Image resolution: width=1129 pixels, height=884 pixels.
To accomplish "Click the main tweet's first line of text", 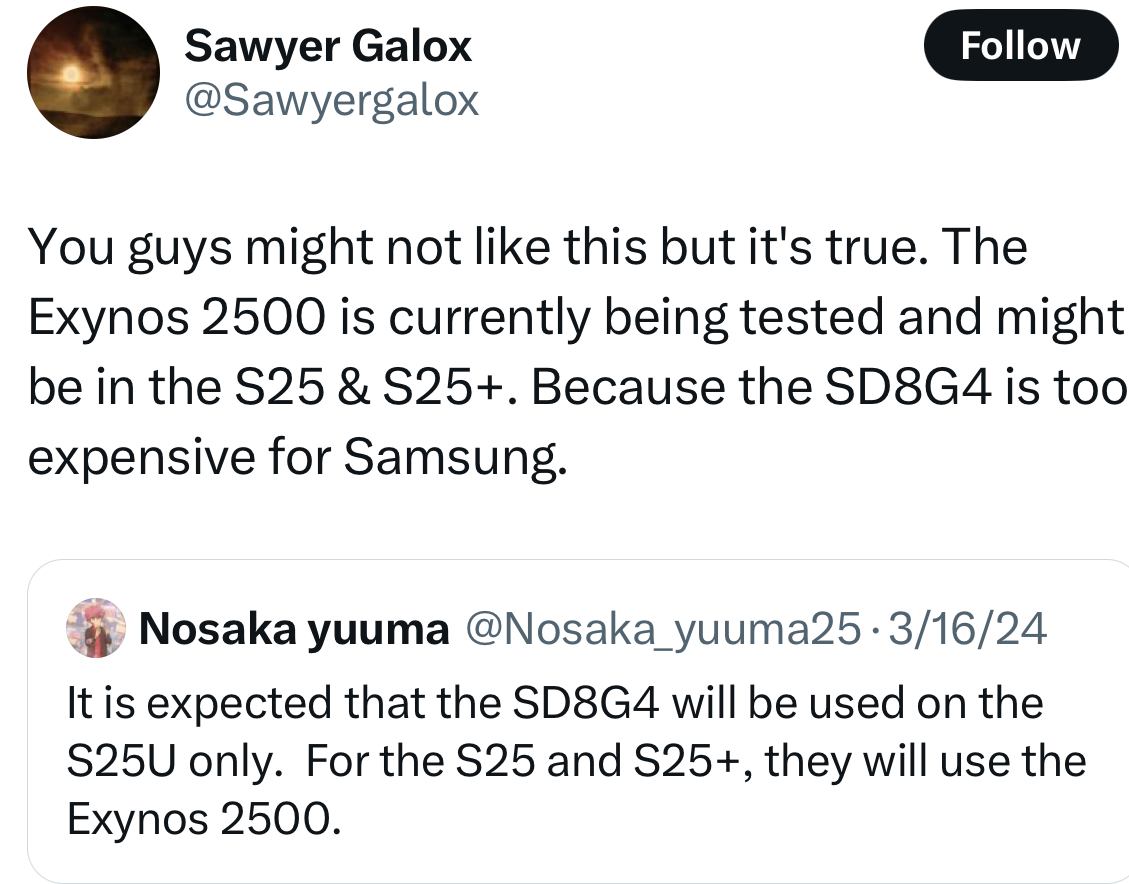I will [x=528, y=246].
